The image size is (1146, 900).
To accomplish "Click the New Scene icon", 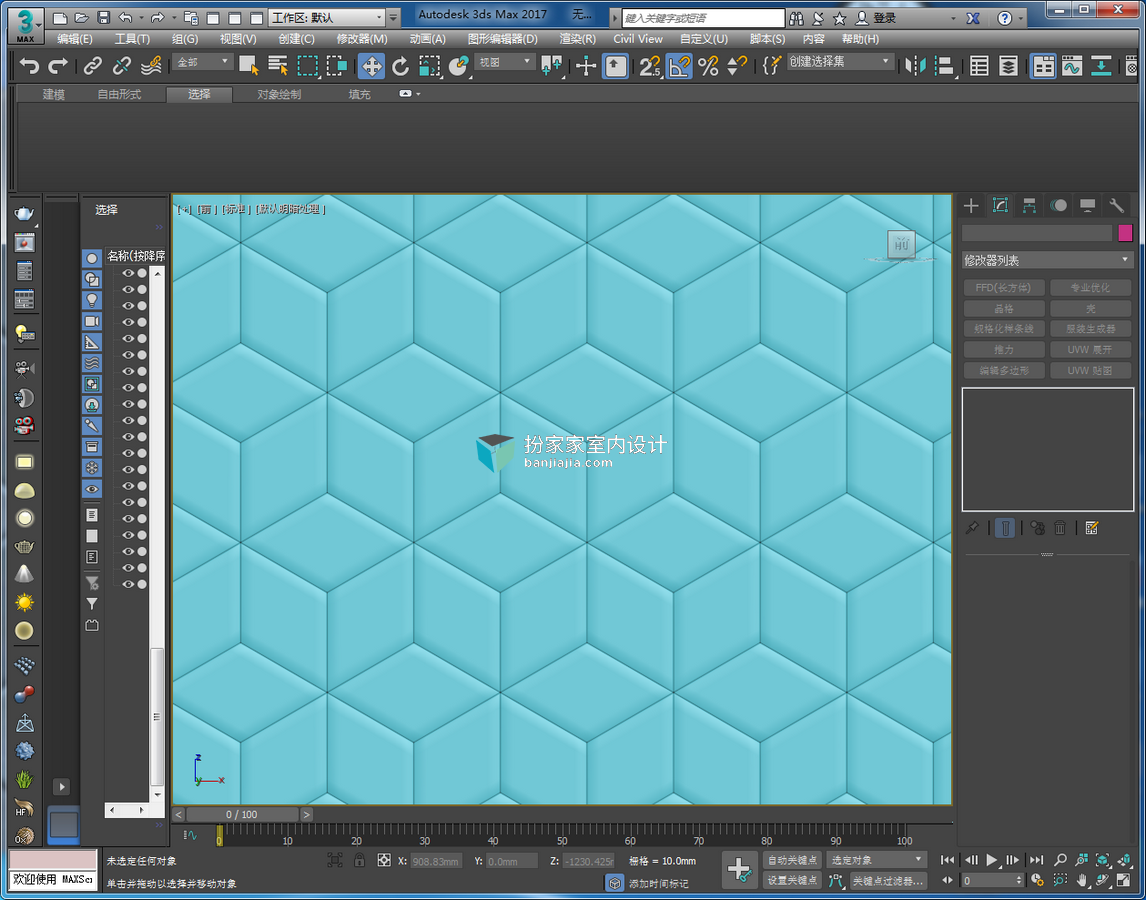I will (x=61, y=18).
